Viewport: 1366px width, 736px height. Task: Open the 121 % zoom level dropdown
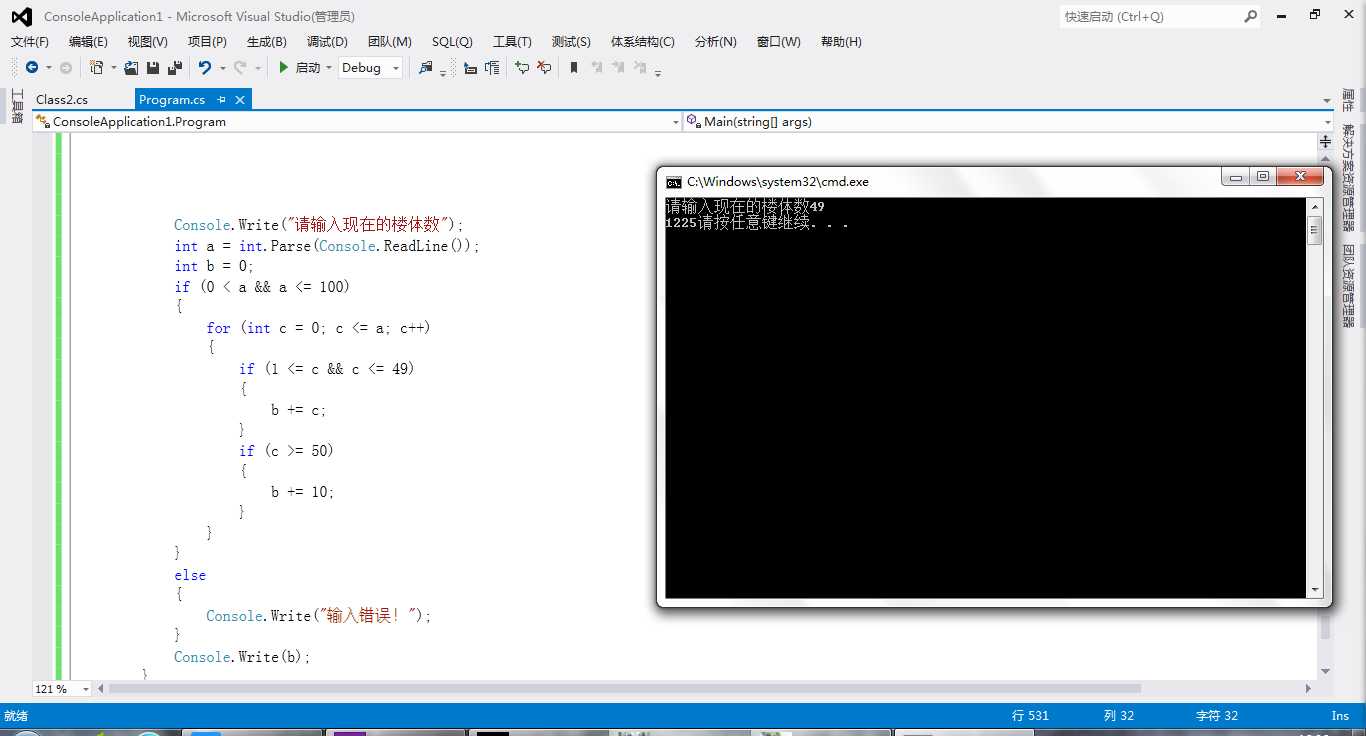(x=85, y=689)
